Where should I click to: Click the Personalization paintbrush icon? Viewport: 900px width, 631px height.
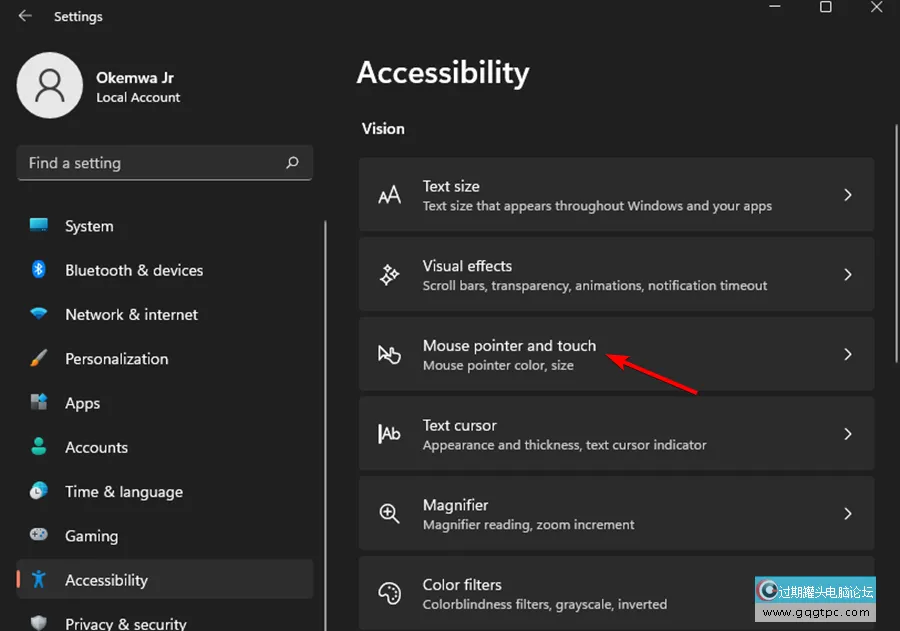click(x=39, y=358)
